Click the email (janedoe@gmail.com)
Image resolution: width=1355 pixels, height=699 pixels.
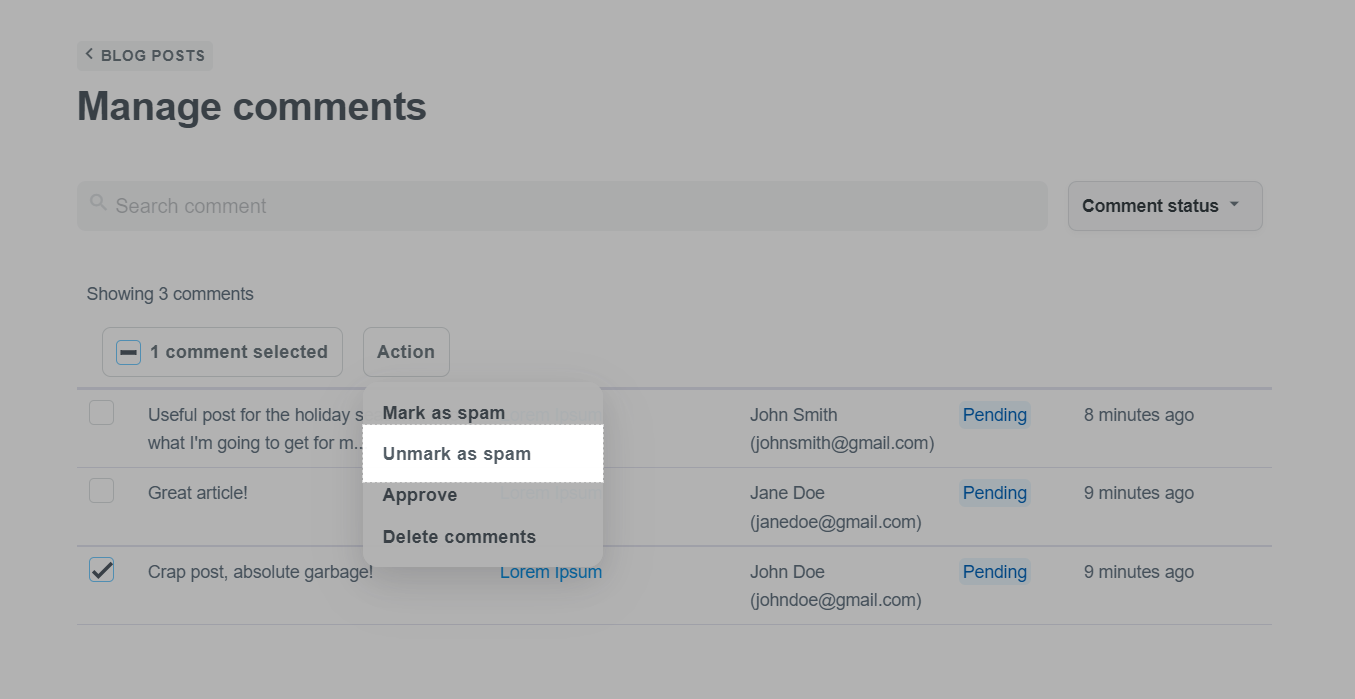836,521
